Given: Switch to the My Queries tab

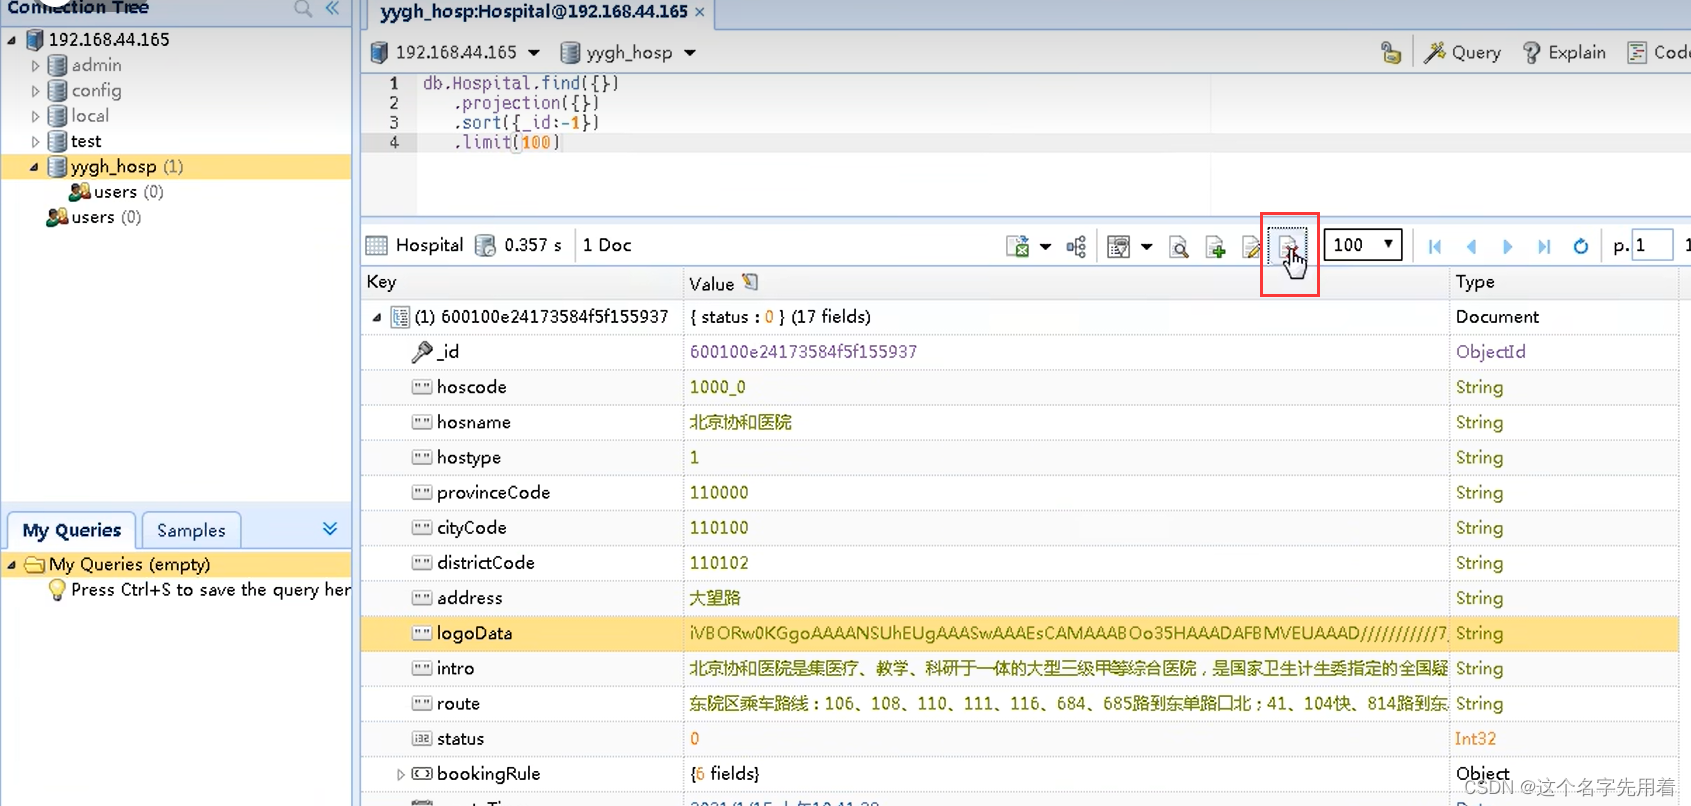Looking at the screenshot, I should pos(72,530).
